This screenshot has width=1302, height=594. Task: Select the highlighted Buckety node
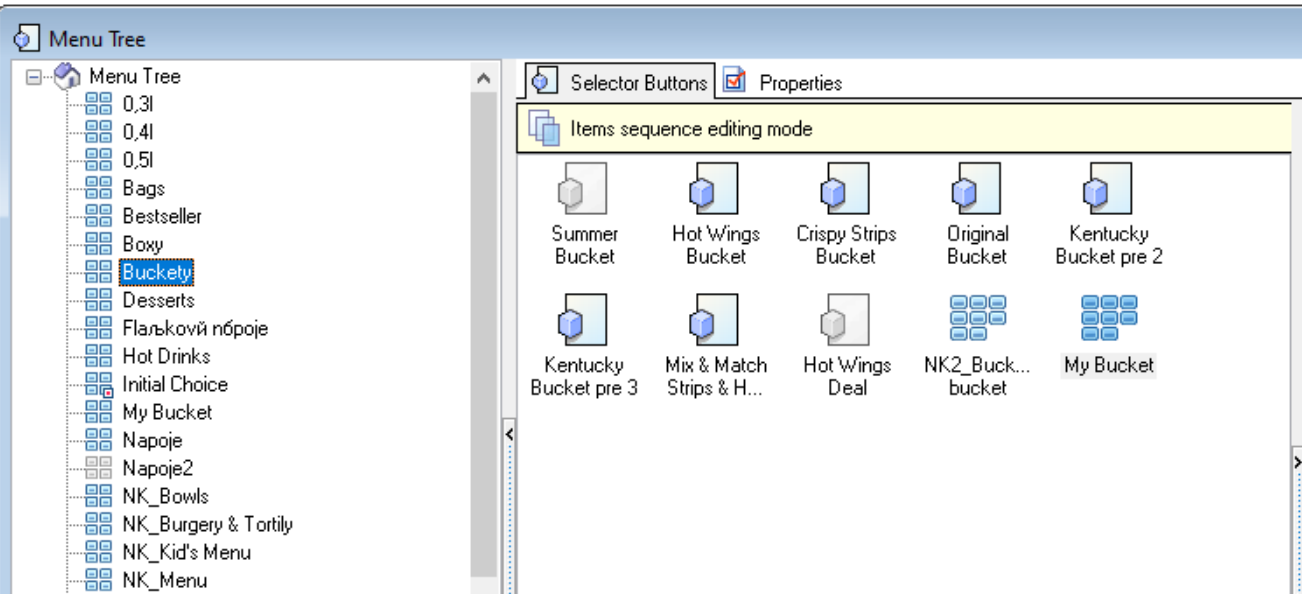click(x=157, y=271)
